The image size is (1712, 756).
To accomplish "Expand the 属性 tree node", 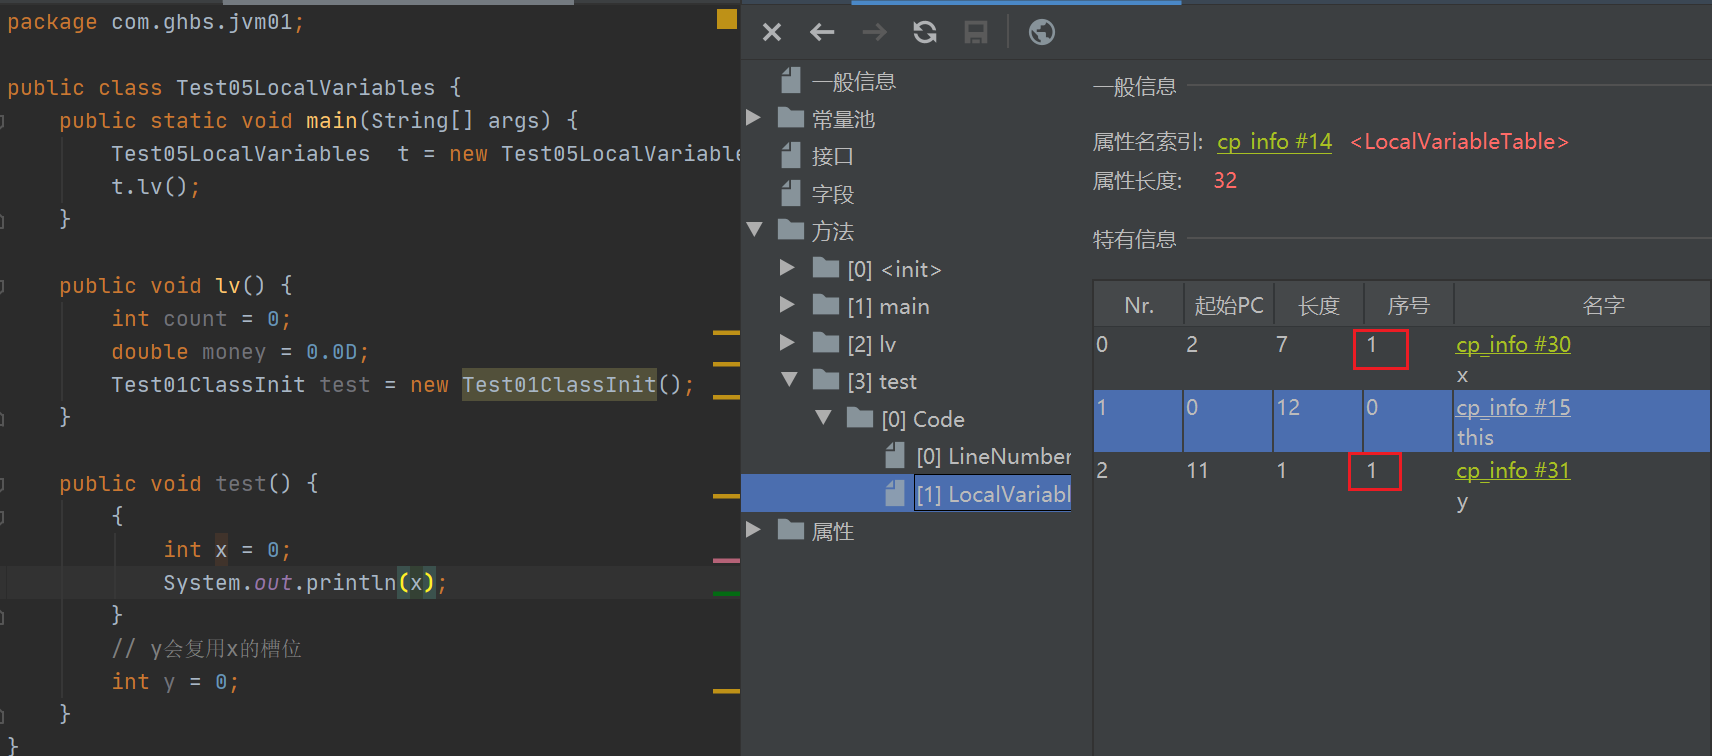I will (x=754, y=530).
